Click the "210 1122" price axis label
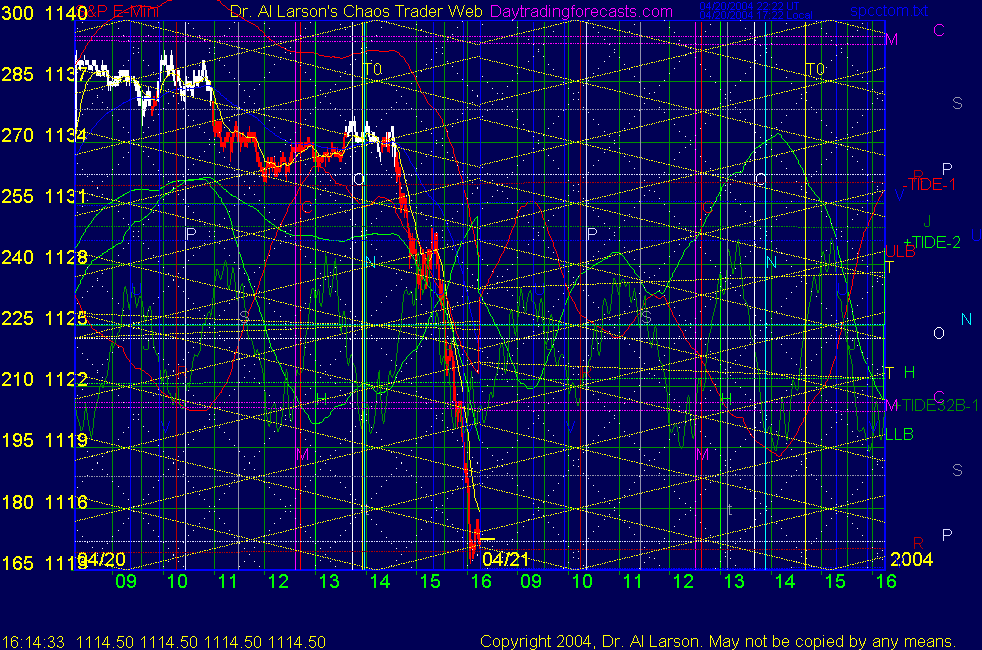 tap(44, 379)
